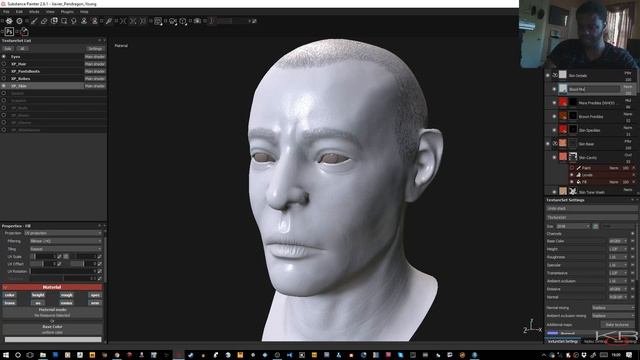Click the add channel plus icon beside Channels
Viewport: 640px width, 360px height.
point(633,233)
